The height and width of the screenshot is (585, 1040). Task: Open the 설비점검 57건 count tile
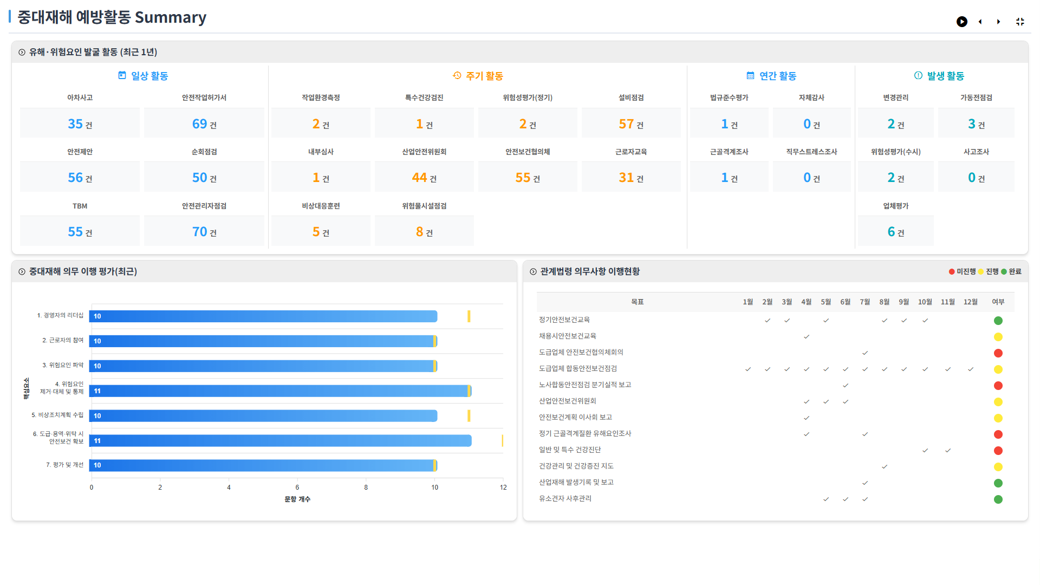click(x=631, y=124)
